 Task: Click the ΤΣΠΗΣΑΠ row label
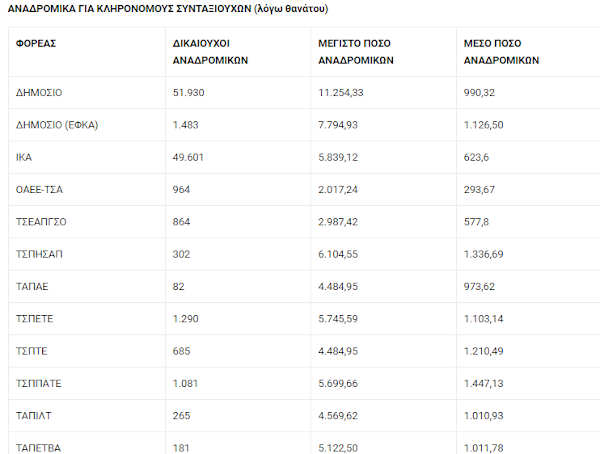click(x=39, y=254)
